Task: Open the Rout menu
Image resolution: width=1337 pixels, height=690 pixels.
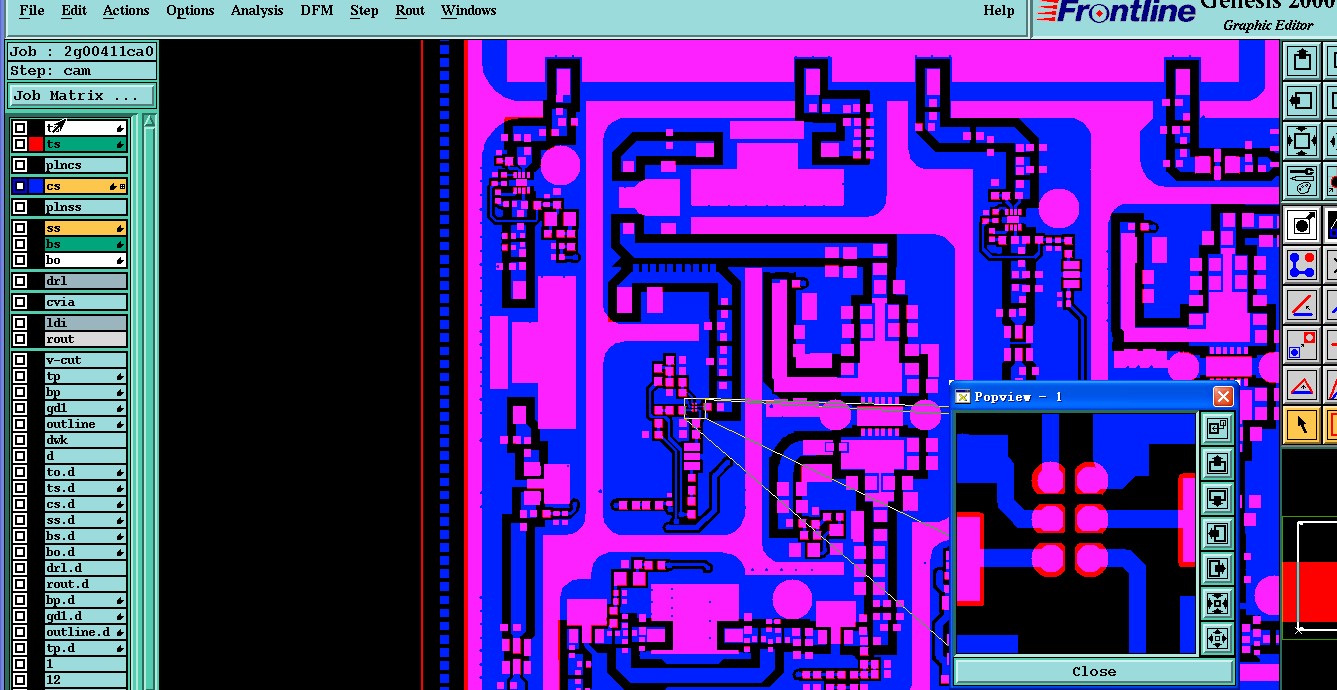Action: click(x=410, y=11)
